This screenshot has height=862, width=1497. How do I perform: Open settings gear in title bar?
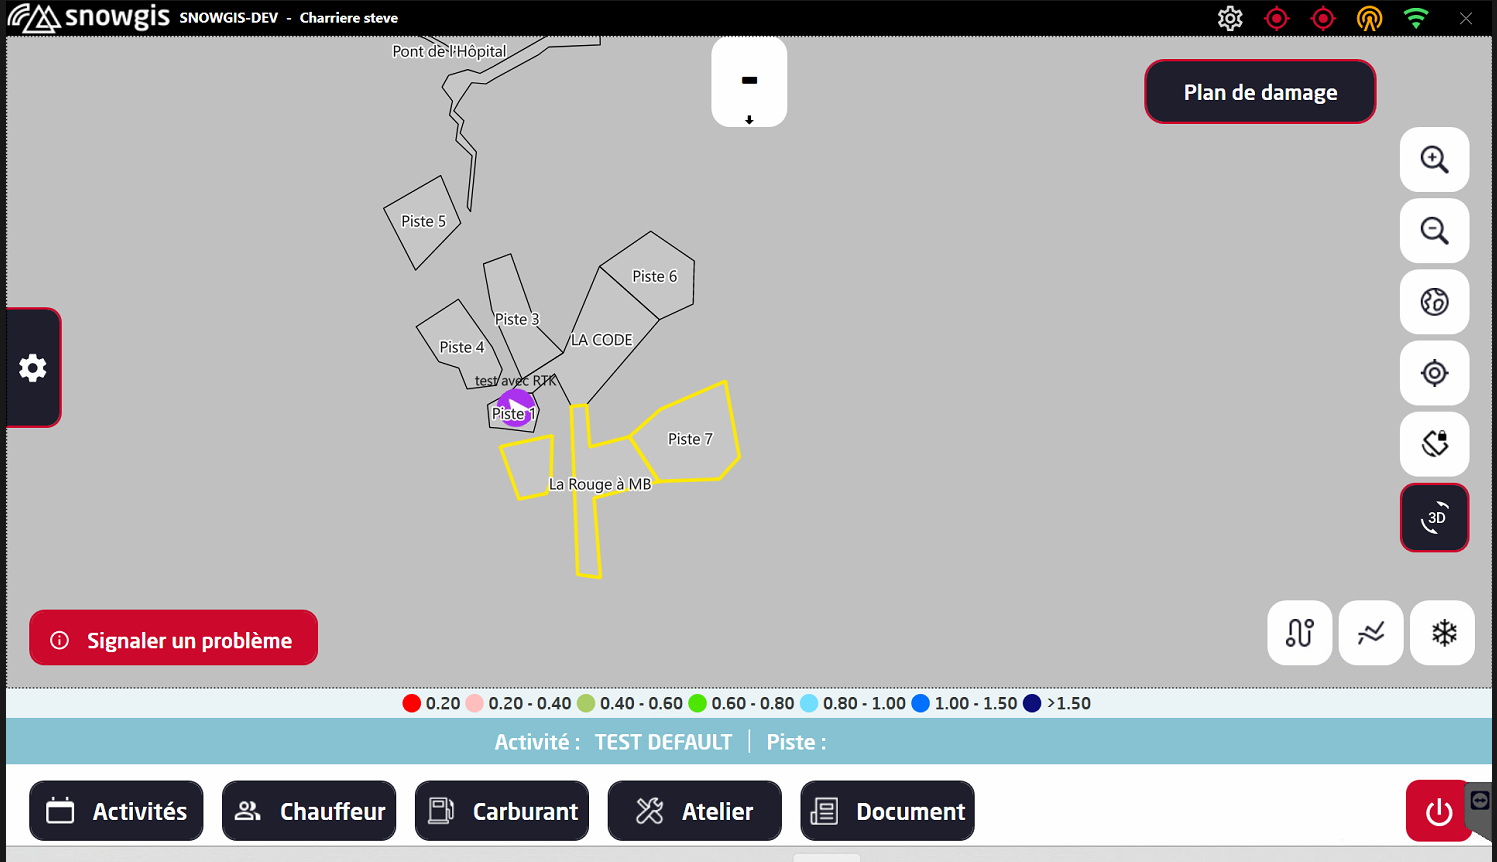1230,18
